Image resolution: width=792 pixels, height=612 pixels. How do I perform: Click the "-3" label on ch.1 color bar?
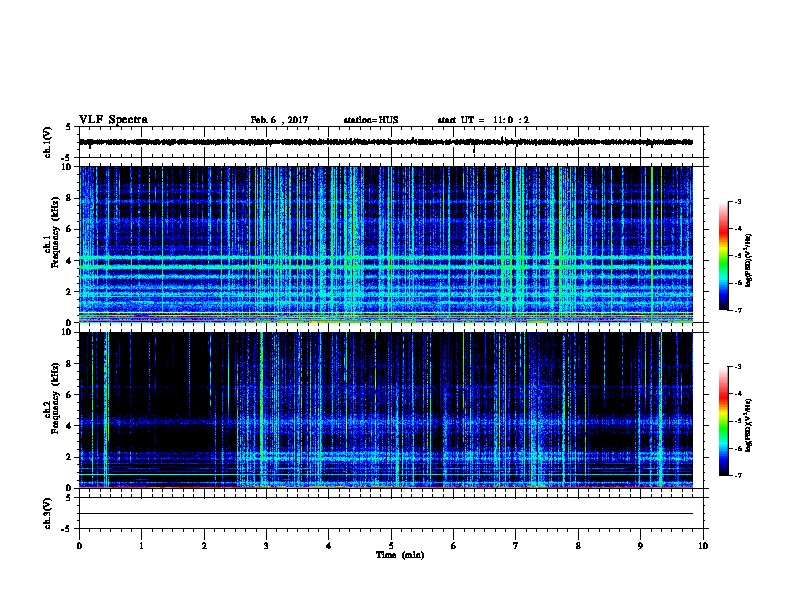[x=738, y=201]
